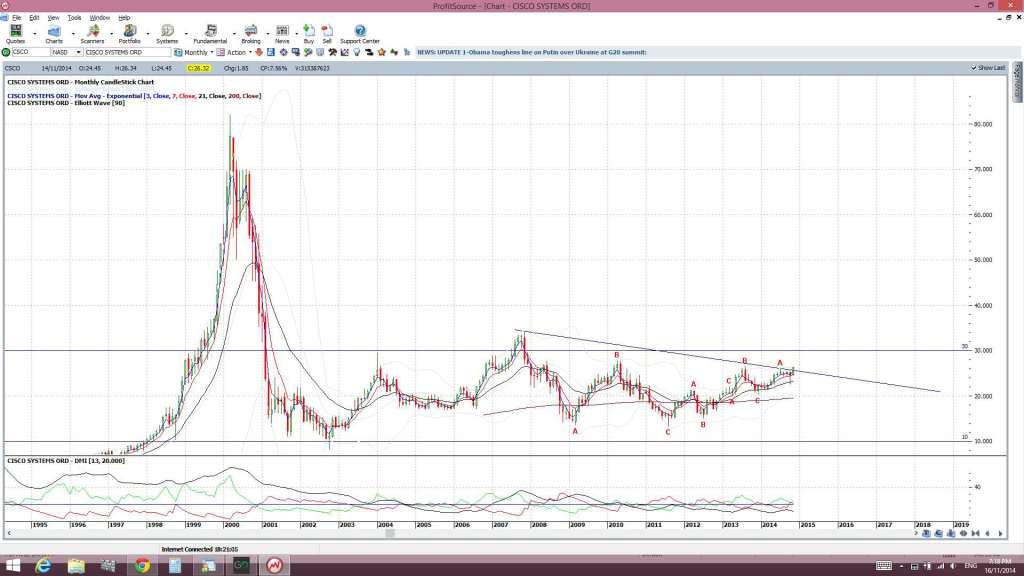The width and height of the screenshot is (1024, 576).
Task: Open the Portfolio toolbar icon
Action: [129, 31]
